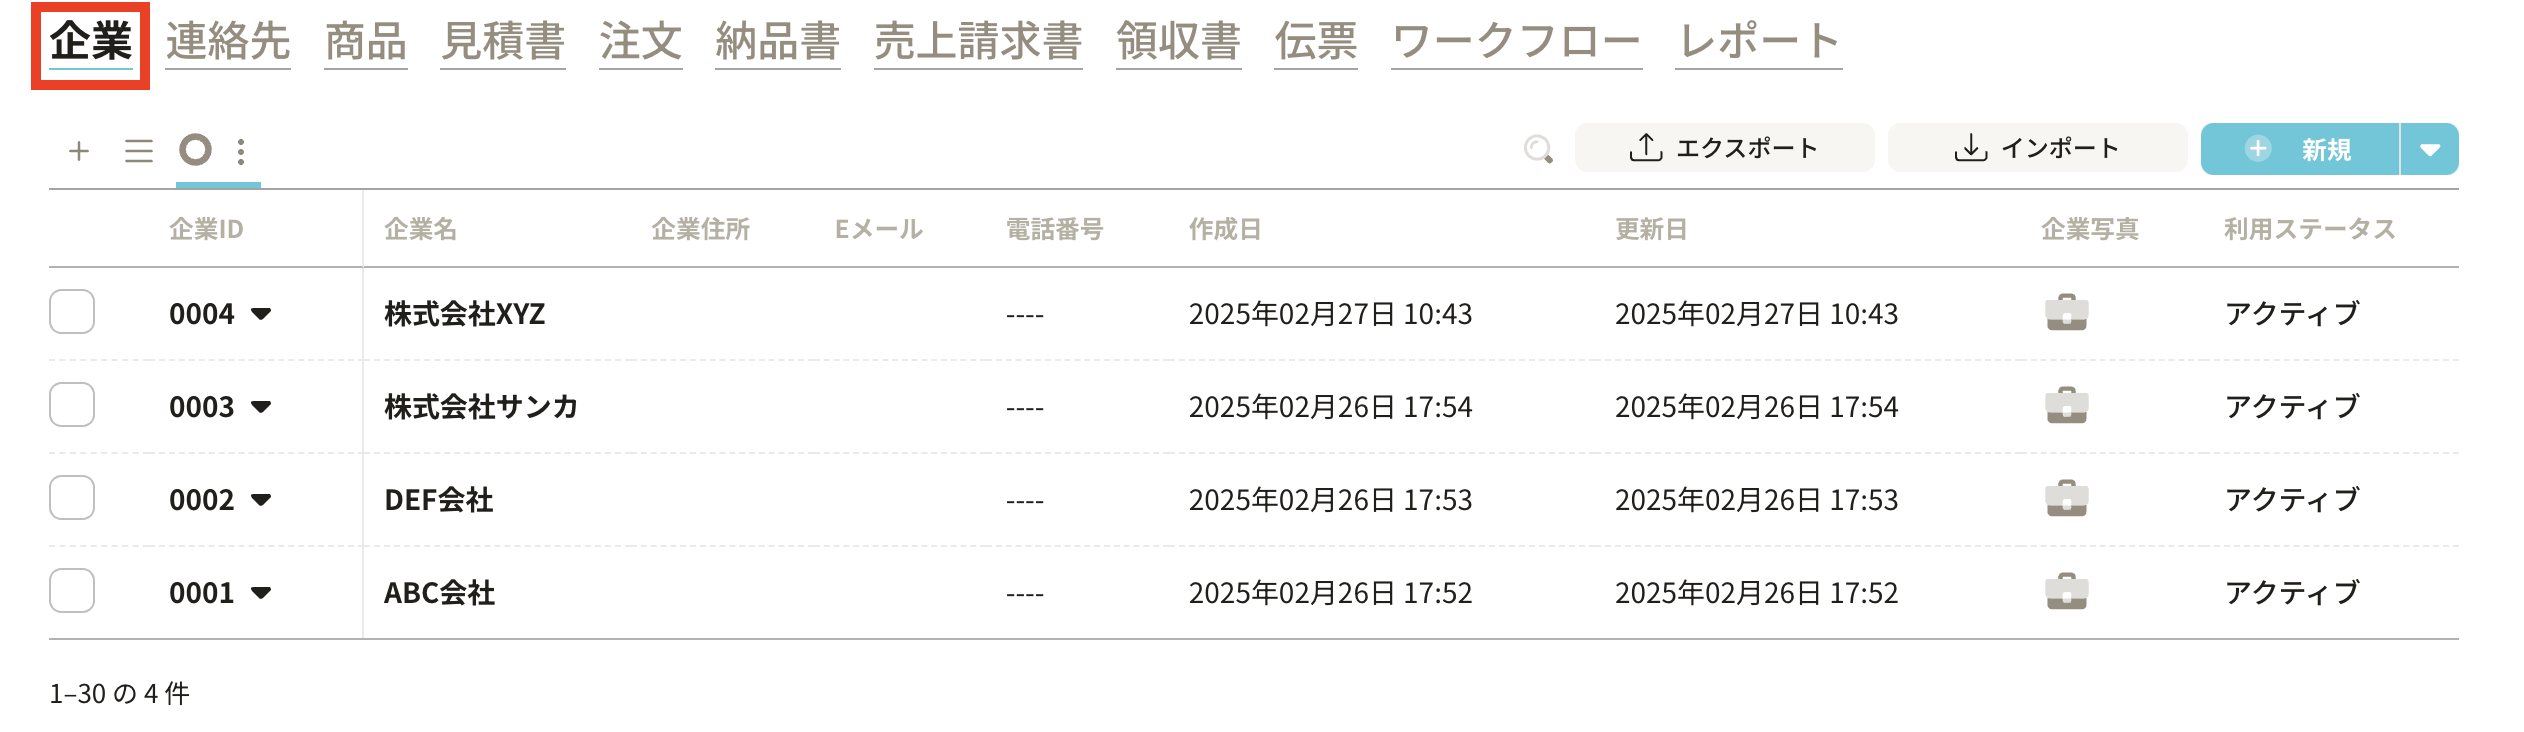Open the 見積書 tab
Image resolution: width=2524 pixels, height=732 pixels.
[503, 42]
